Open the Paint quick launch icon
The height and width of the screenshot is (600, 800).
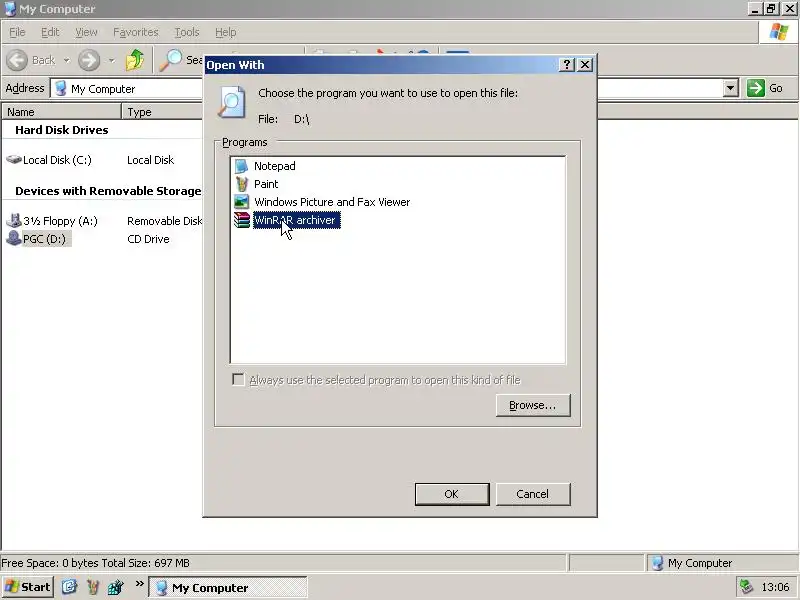[x=93, y=587]
